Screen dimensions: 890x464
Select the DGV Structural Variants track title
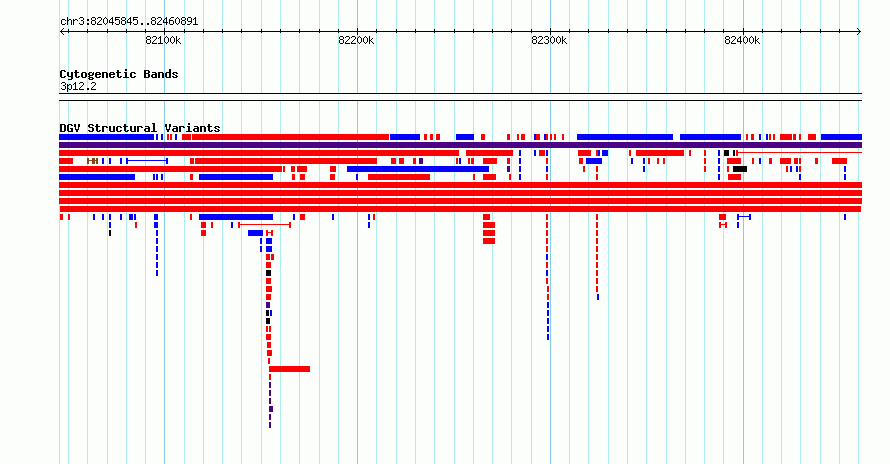[x=140, y=128]
